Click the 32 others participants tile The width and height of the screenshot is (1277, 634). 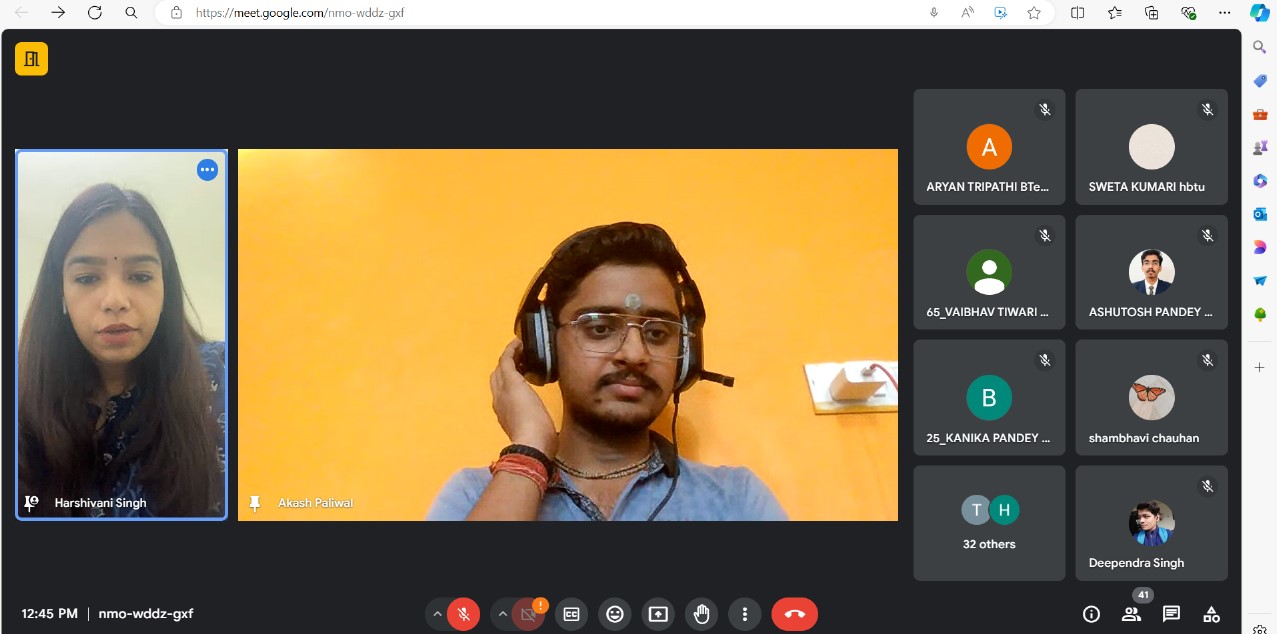(x=989, y=523)
